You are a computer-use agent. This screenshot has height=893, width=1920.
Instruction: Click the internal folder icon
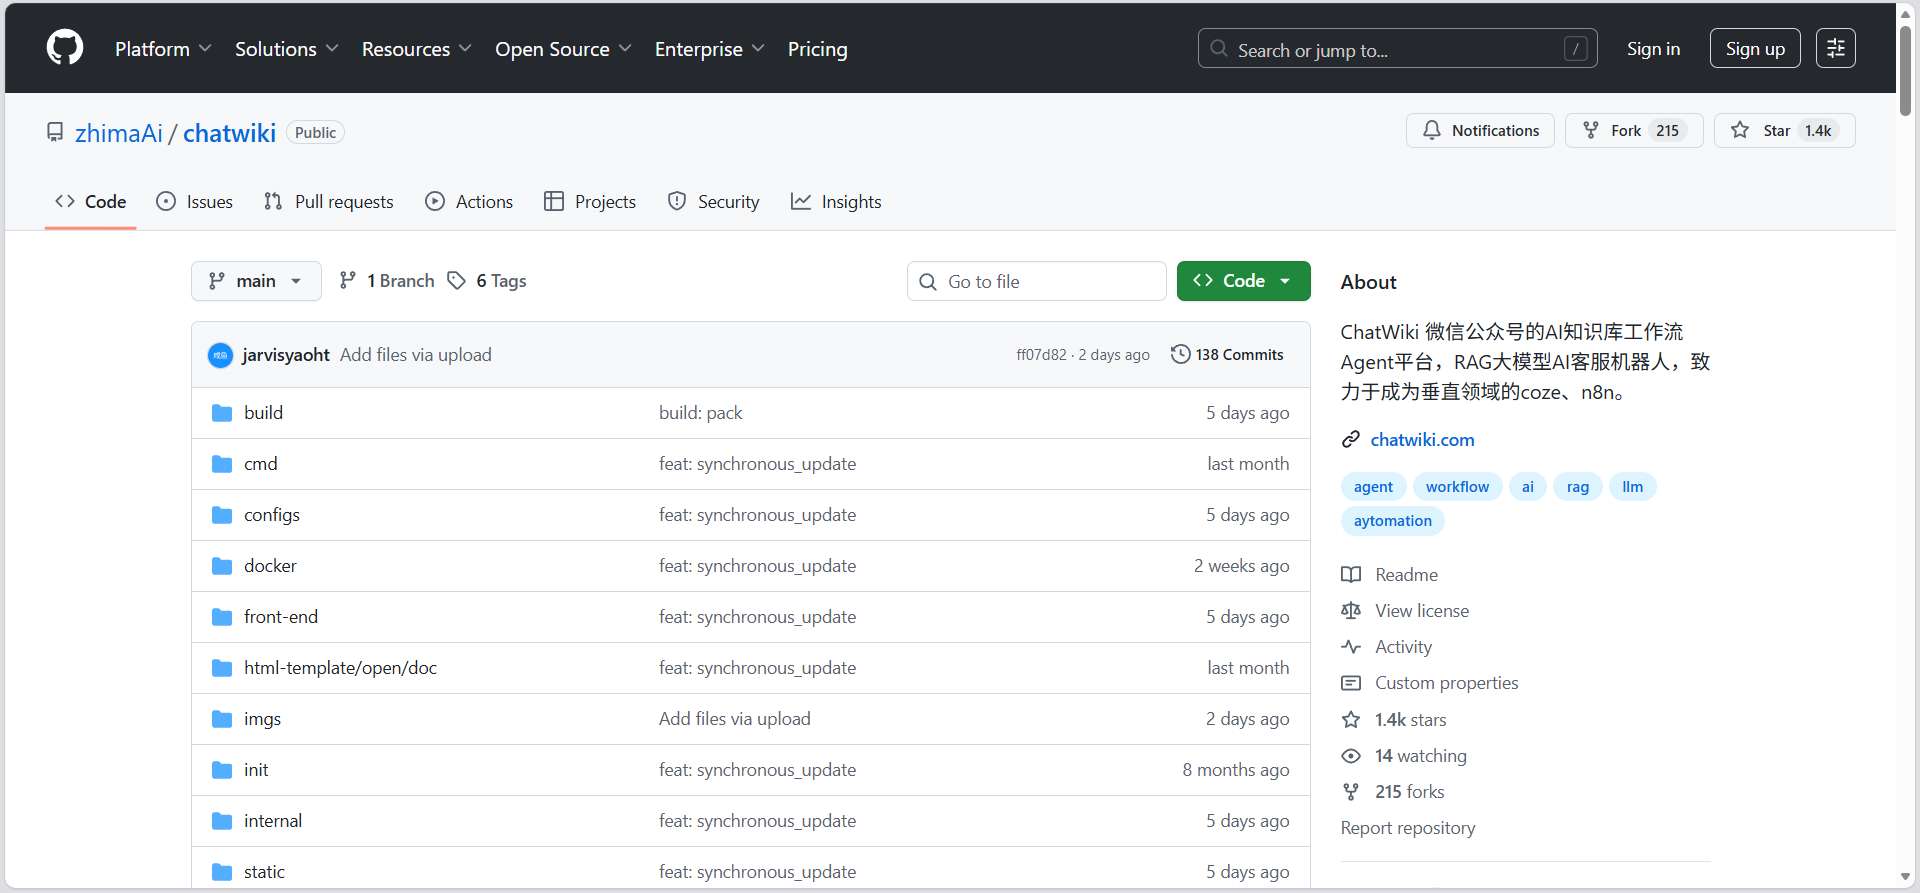tap(222, 821)
